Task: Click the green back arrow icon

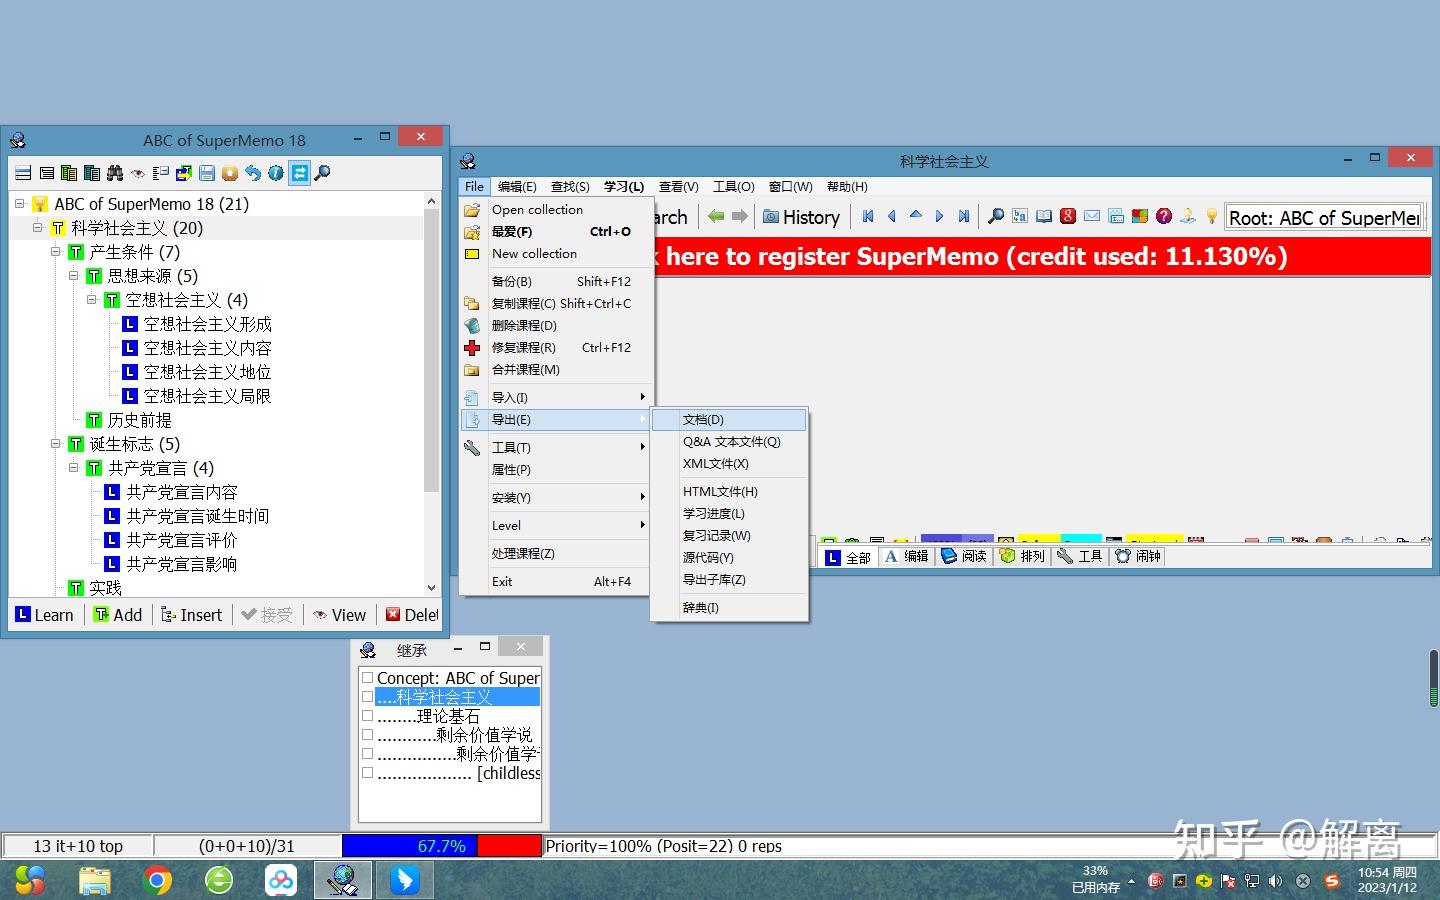Action: click(x=716, y=216)
